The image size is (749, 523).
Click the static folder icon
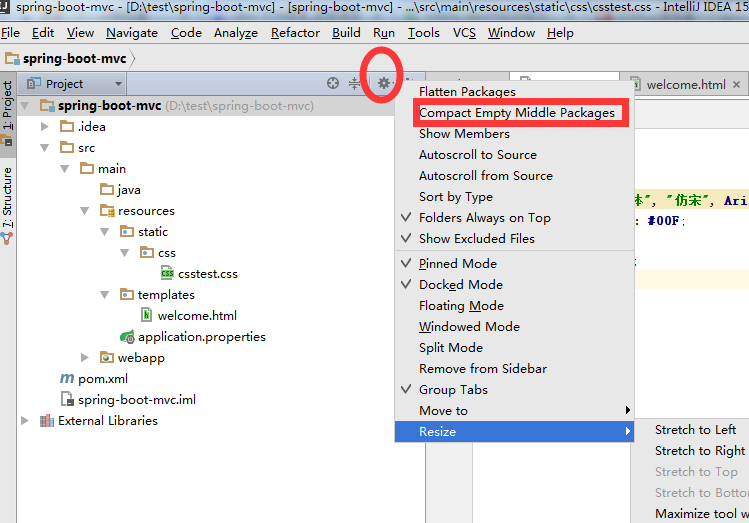coord(127,232)
